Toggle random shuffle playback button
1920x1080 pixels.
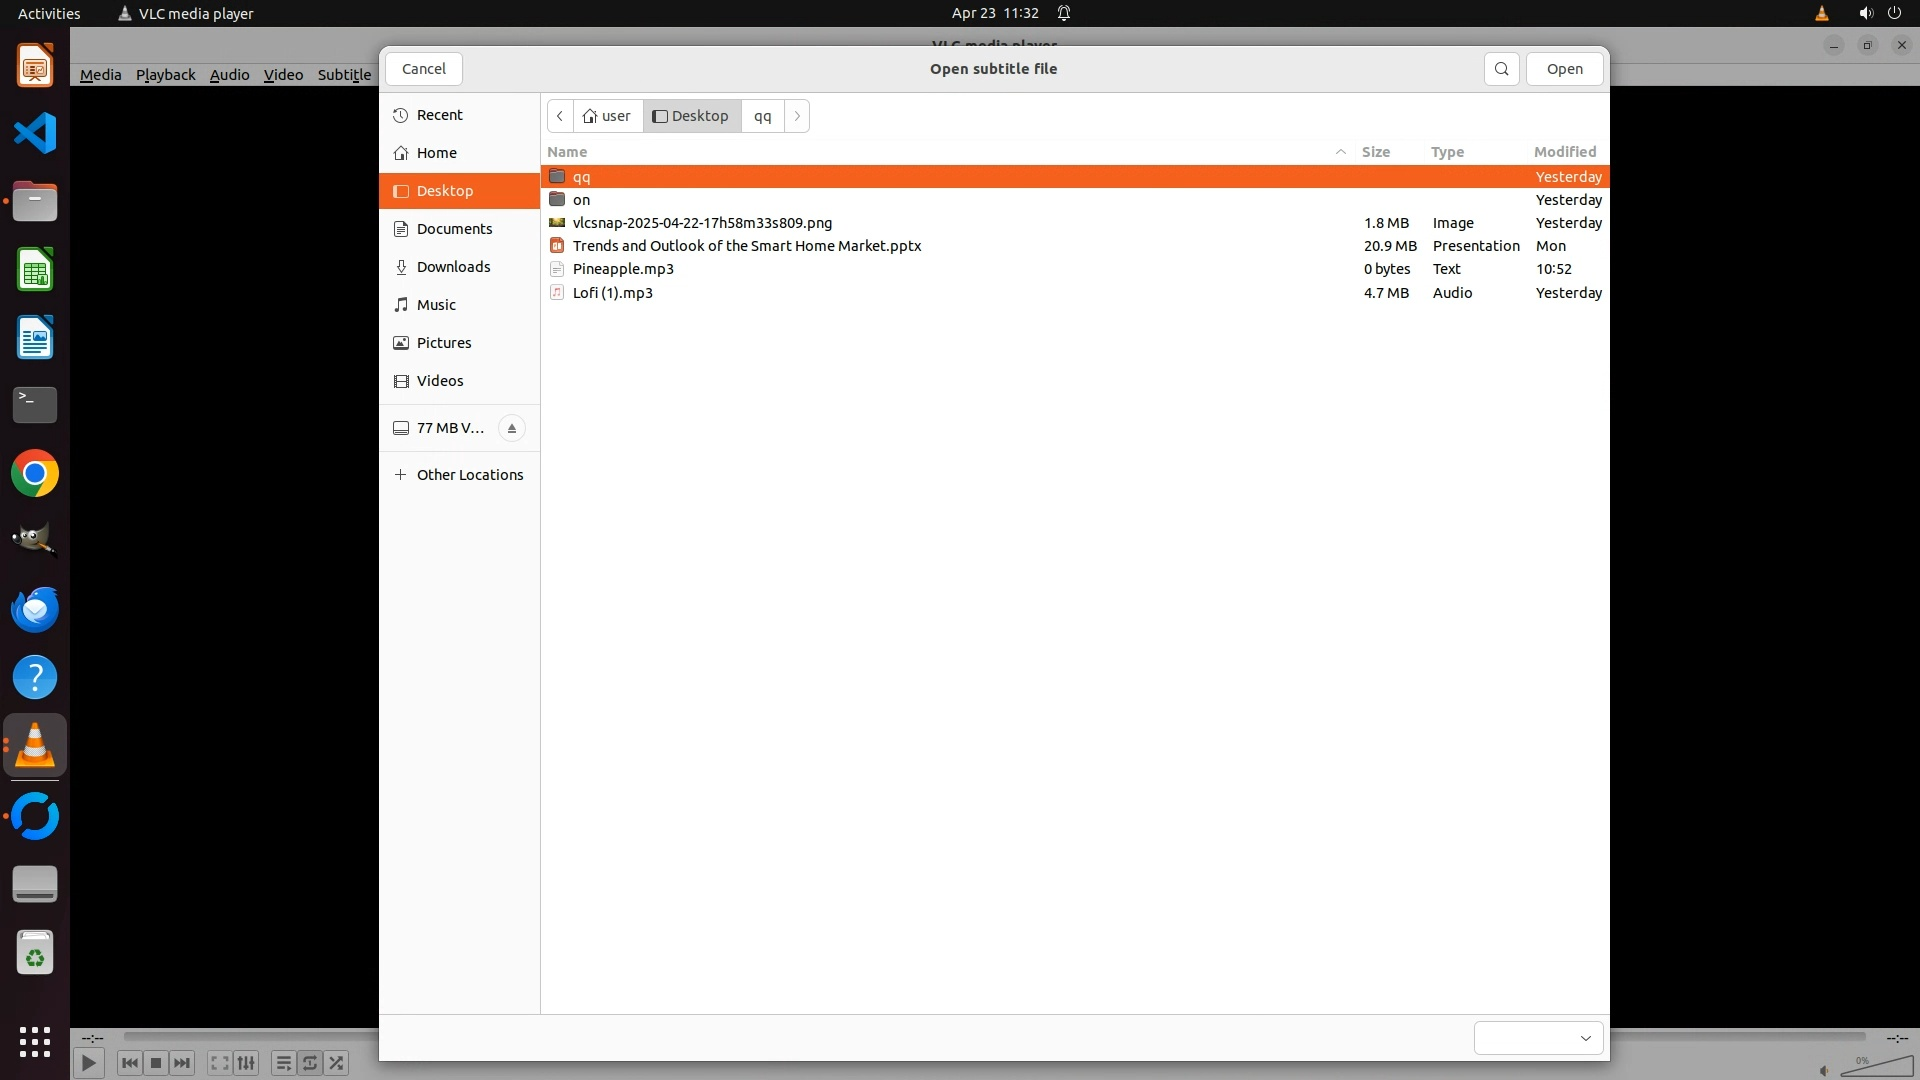coord(337,1063)
